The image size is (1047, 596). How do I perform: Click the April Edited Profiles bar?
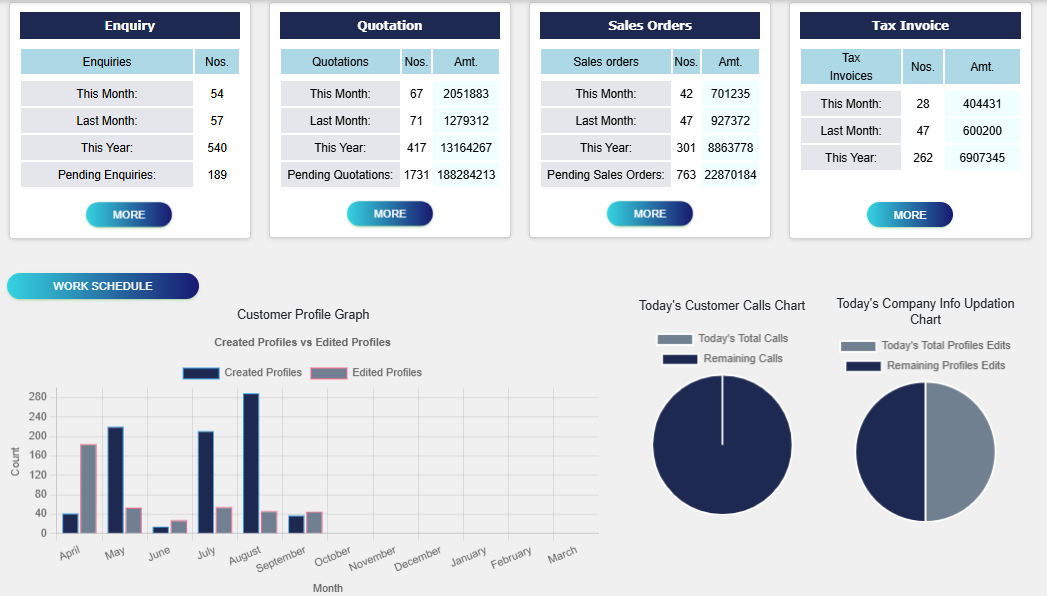click(88, 488)
